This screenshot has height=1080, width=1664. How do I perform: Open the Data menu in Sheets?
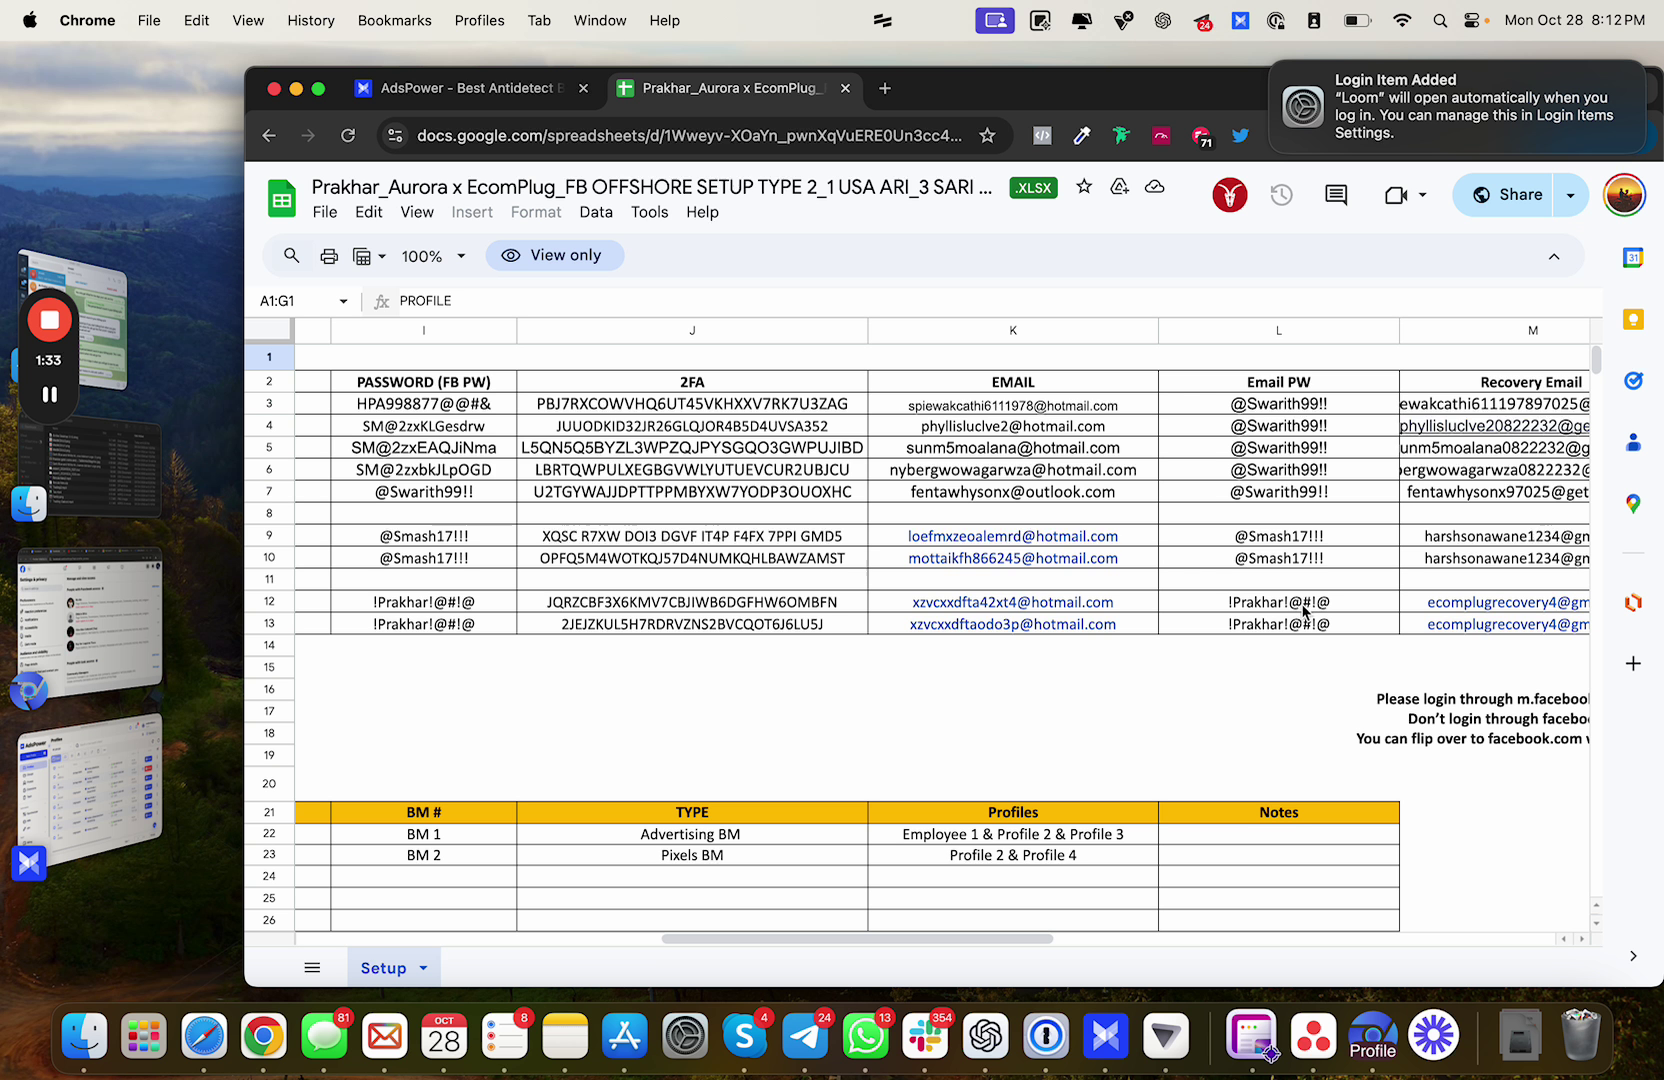596,212
